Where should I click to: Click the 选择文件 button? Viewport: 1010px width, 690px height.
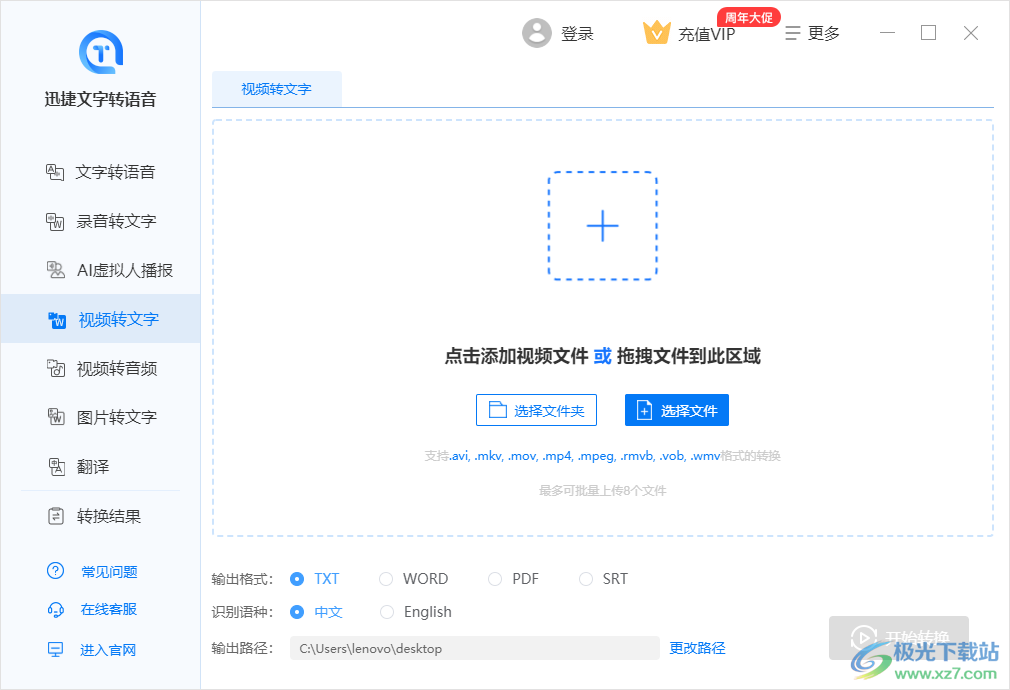(676, 410)
